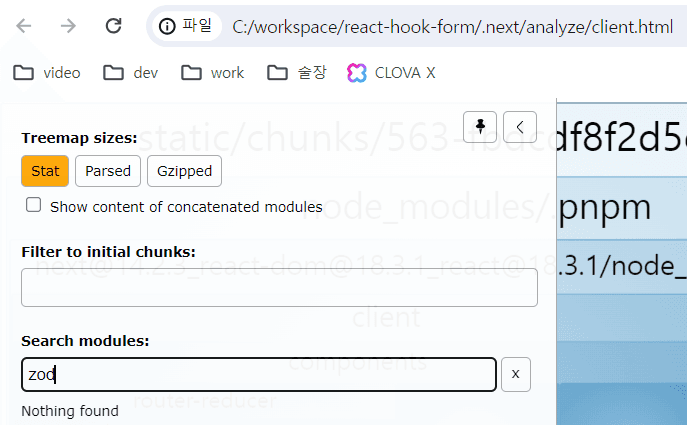This screenshot has height=425, width=687.
Task: Collapse the sidebar with chevron button
Action: [x=520, y=126]
